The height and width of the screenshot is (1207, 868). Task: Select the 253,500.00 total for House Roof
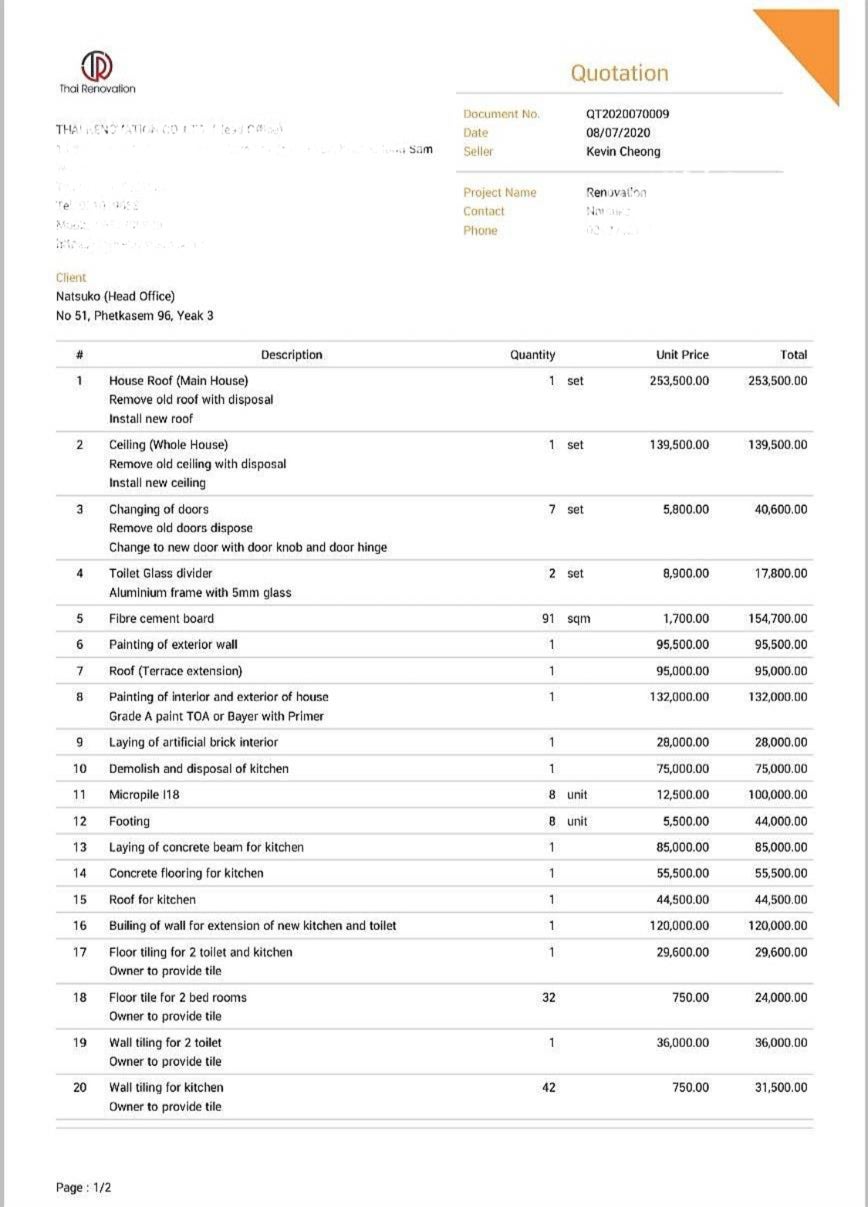coord(777,381)
